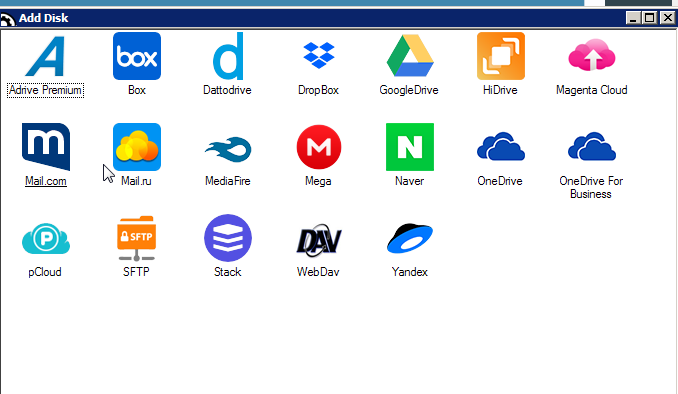Pick the red Mega icon

click(x=319, y=147)
